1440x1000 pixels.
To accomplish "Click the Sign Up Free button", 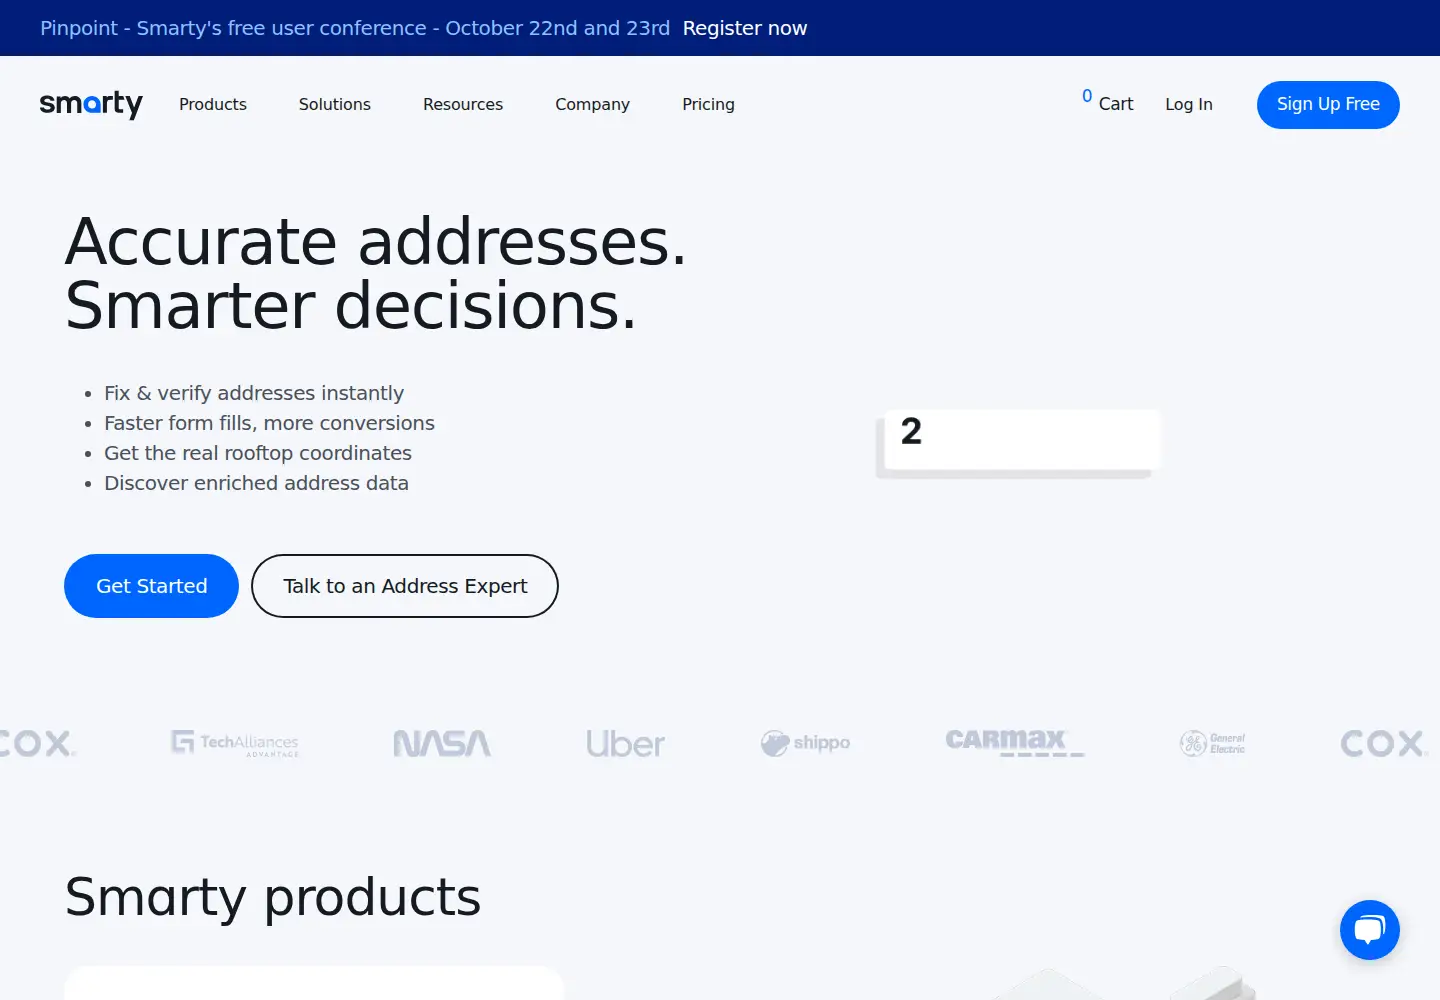I will click(1328, 105).
